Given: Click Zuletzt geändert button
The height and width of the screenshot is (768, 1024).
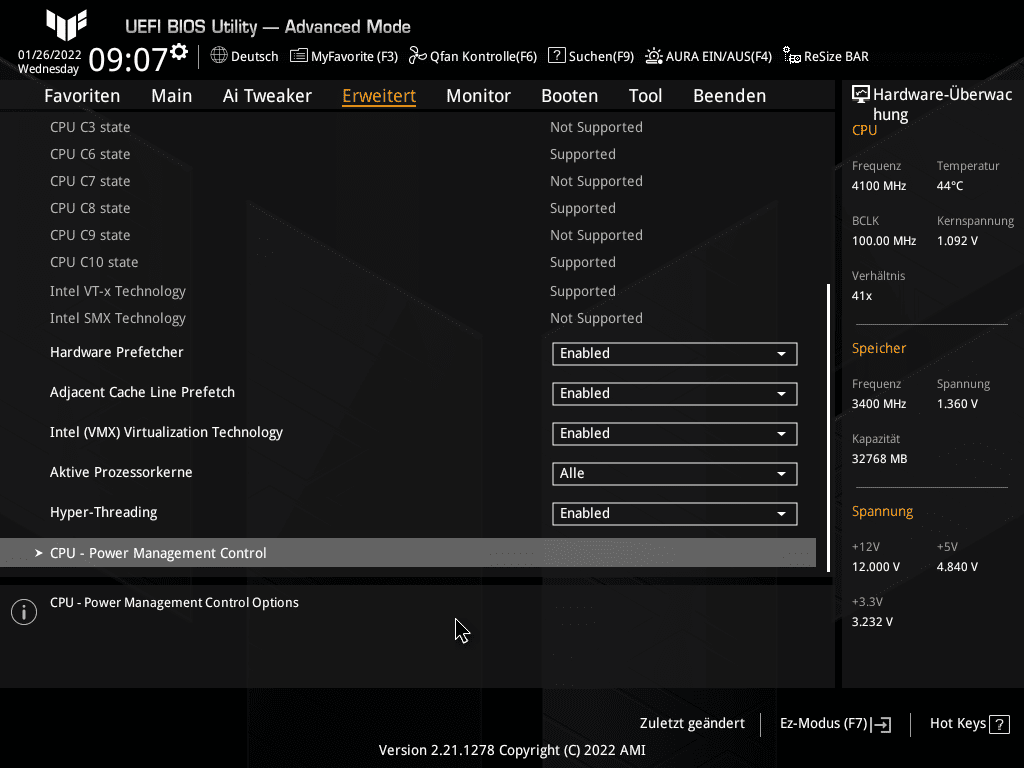Looking at the screenshot, I should click(x=692, y=723).
